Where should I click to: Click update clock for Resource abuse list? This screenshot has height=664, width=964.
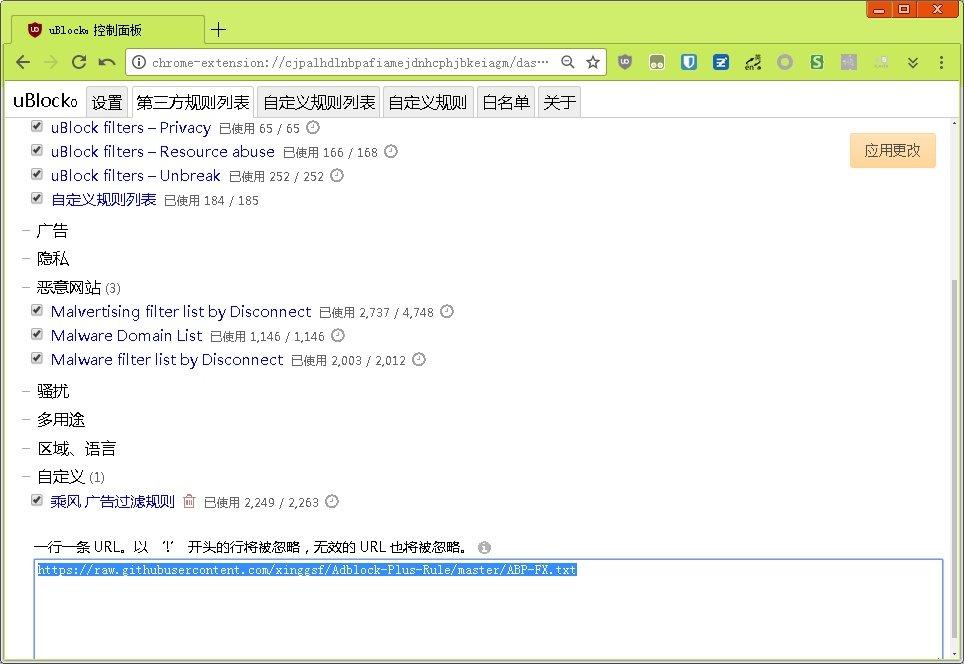pyautogui.click(x=391, y=151)
